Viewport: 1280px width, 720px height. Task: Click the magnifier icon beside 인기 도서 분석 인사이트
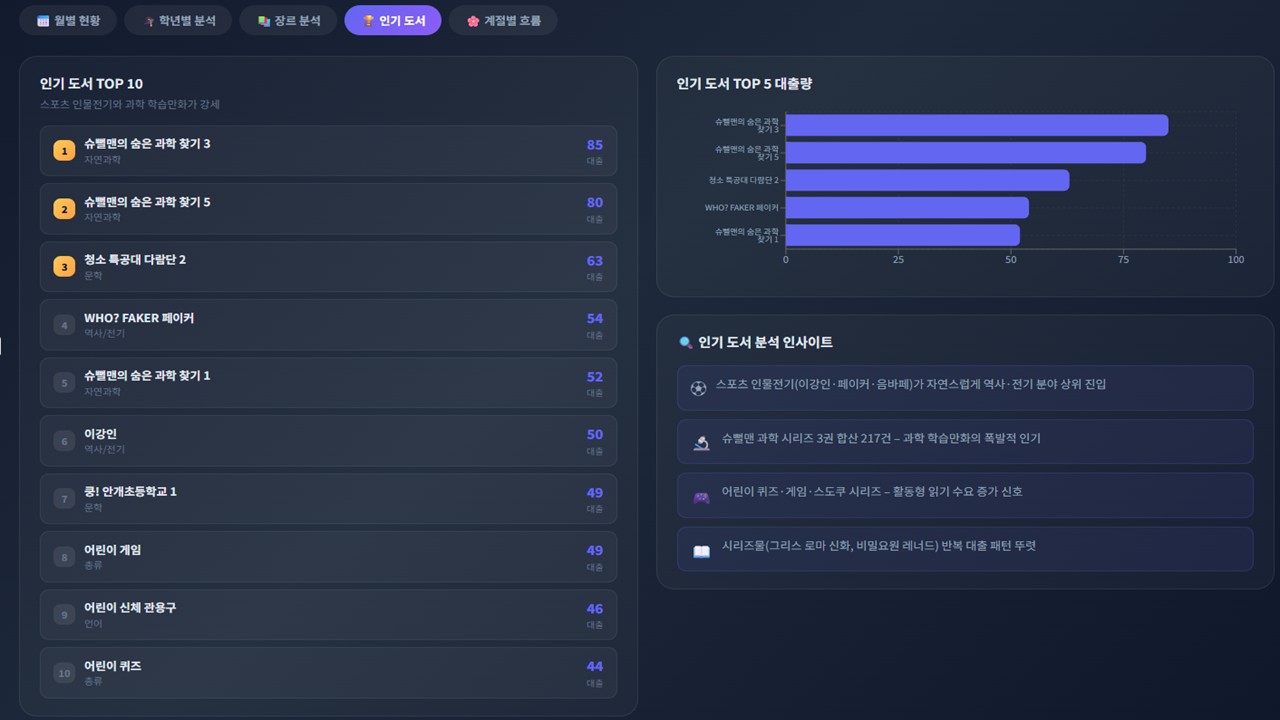pyautogui.click(x=685, y=342)
